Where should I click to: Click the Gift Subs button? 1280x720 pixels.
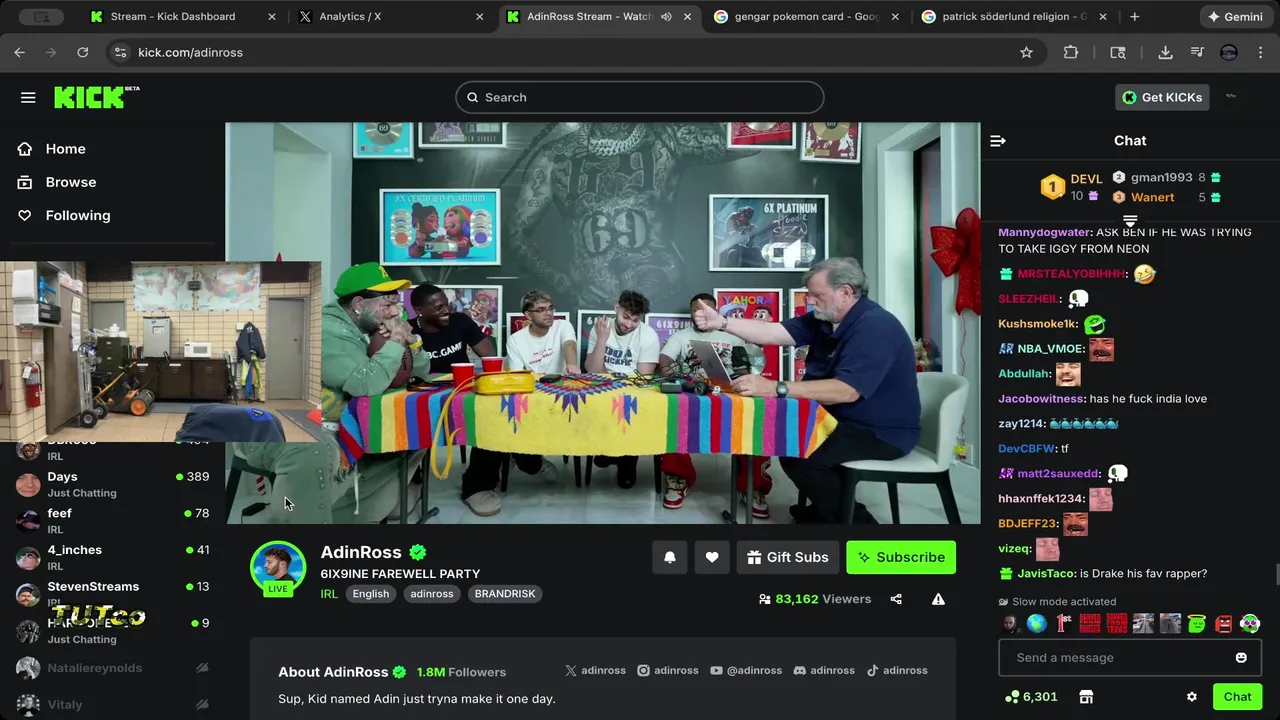[x=788, y=557]
